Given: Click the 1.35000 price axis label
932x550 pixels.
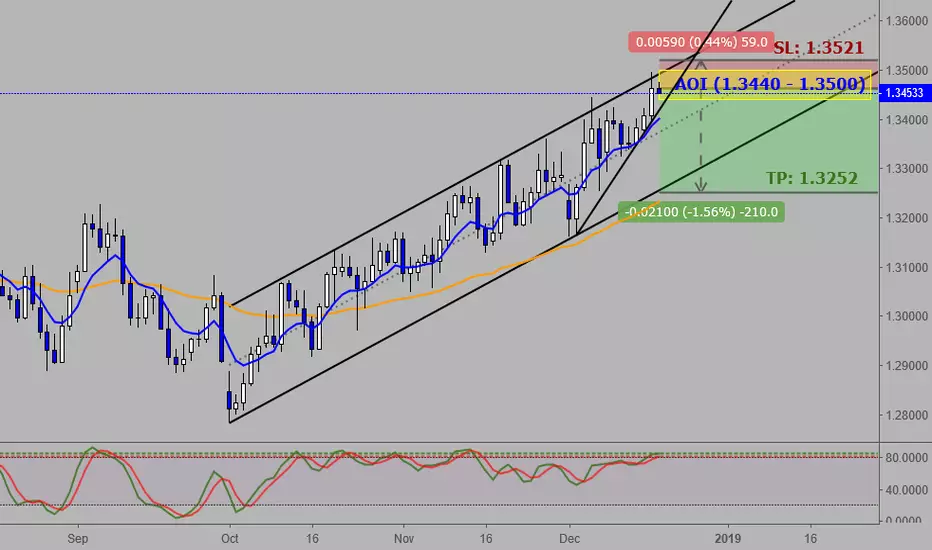Looking at the screenshot, I should click(906, 70).
